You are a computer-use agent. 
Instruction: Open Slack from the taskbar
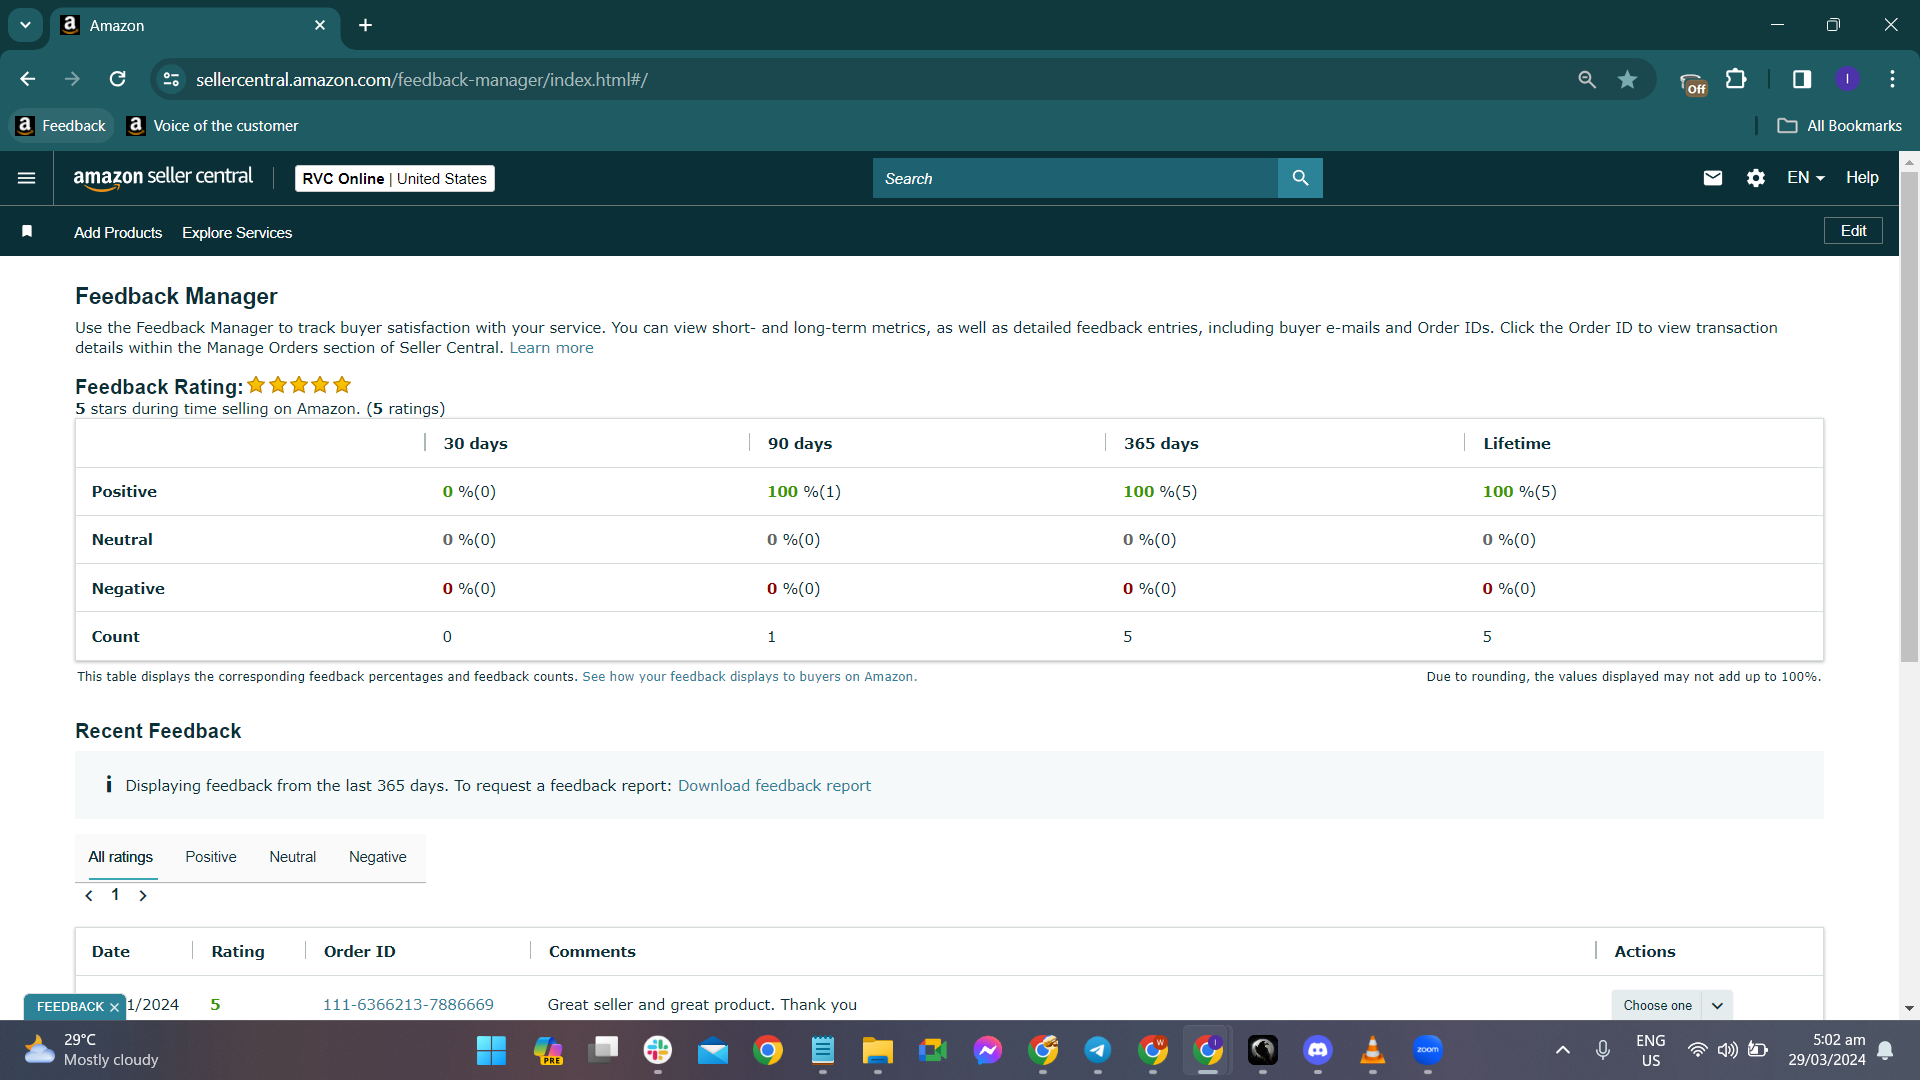coord(658,1051)
